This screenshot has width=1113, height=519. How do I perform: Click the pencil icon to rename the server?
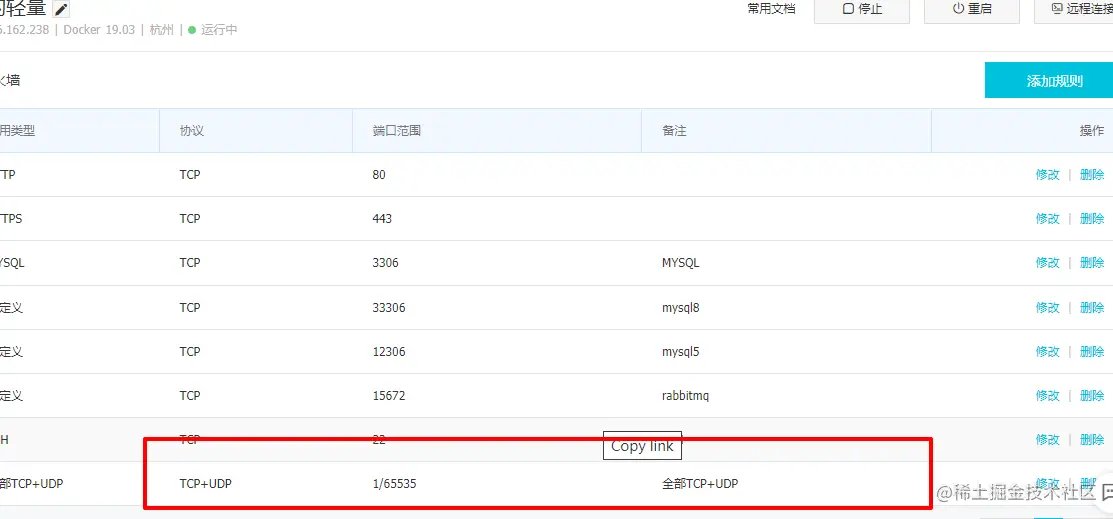pos(62,9)
